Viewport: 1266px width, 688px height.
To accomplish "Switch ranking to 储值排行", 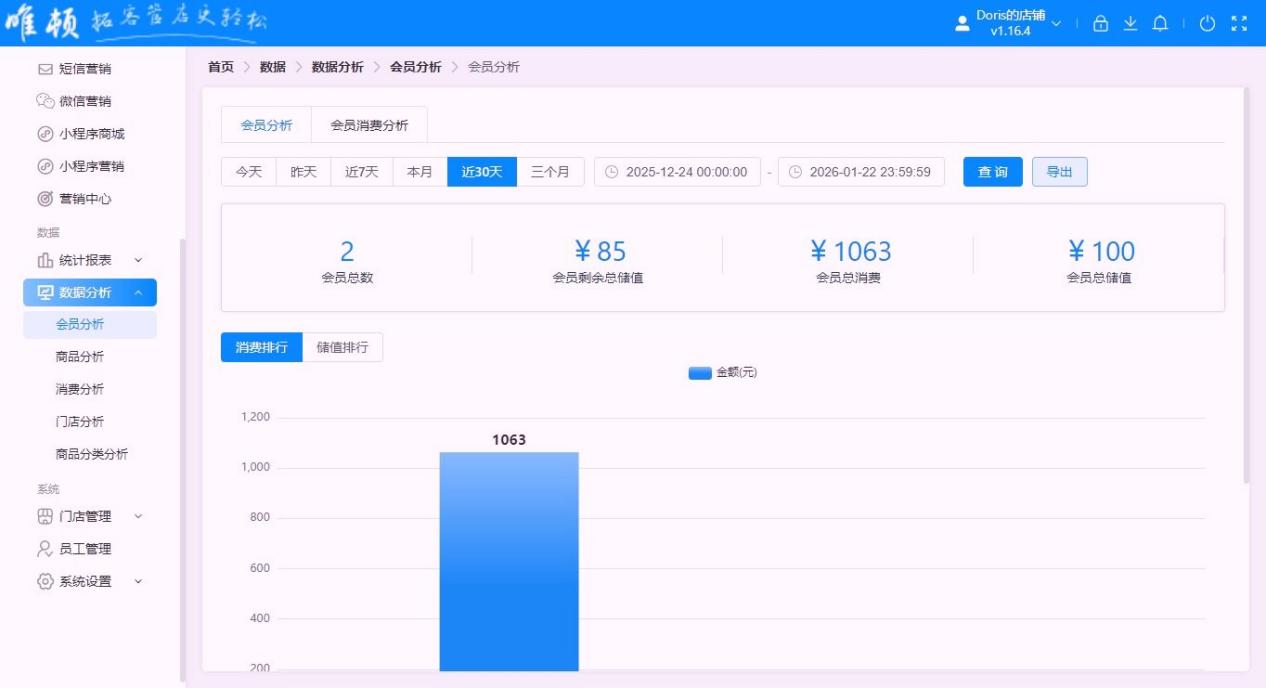I will [x=342, y=347].
